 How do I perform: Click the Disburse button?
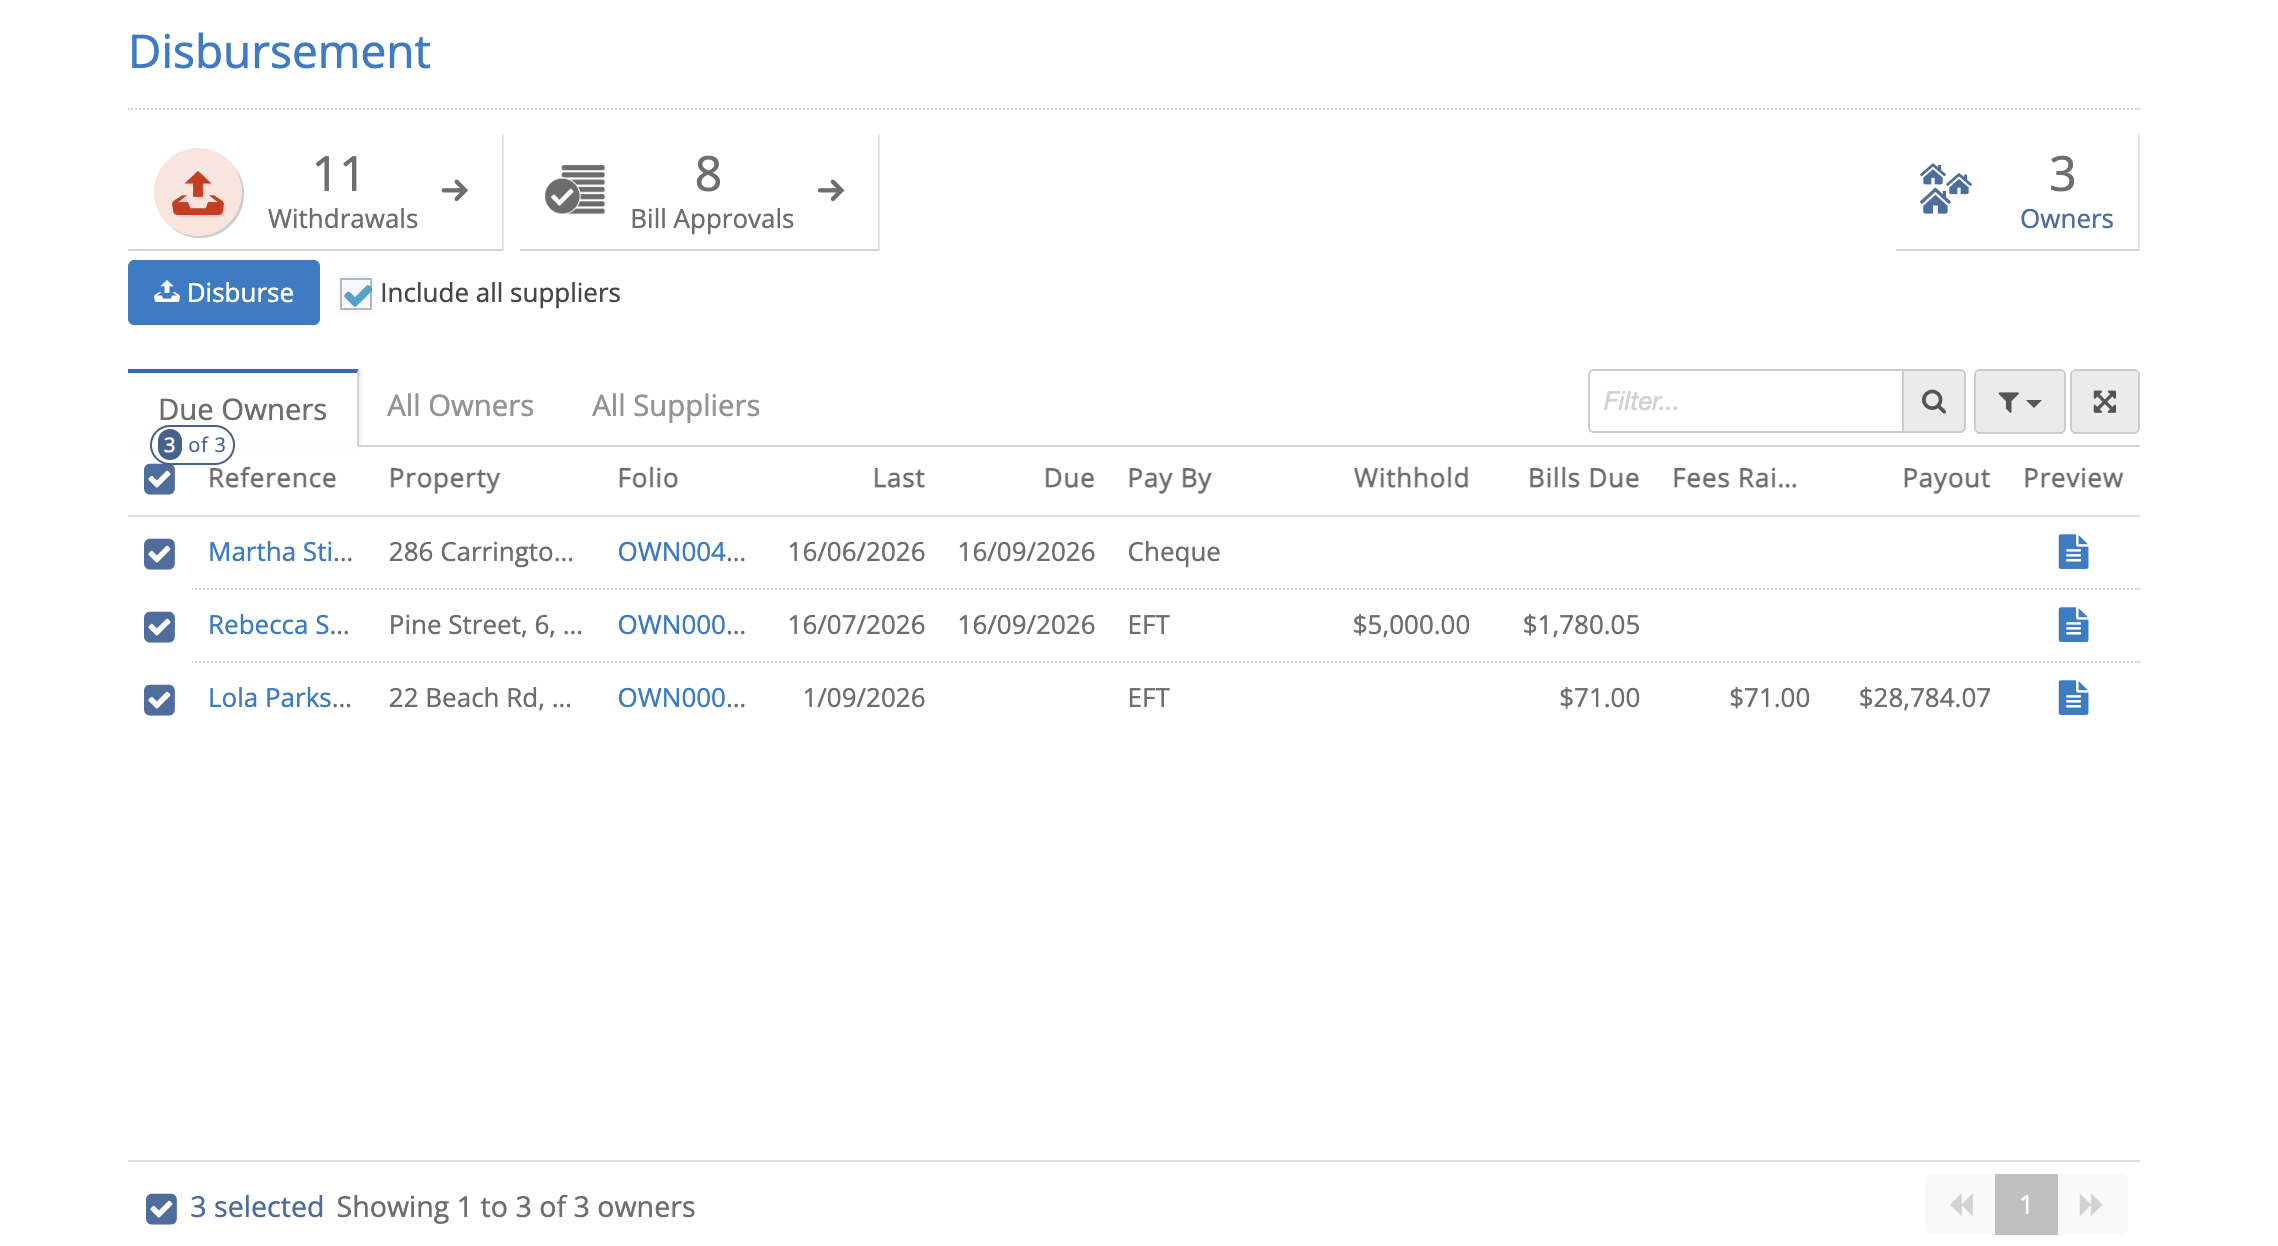(x=224, y=292)
